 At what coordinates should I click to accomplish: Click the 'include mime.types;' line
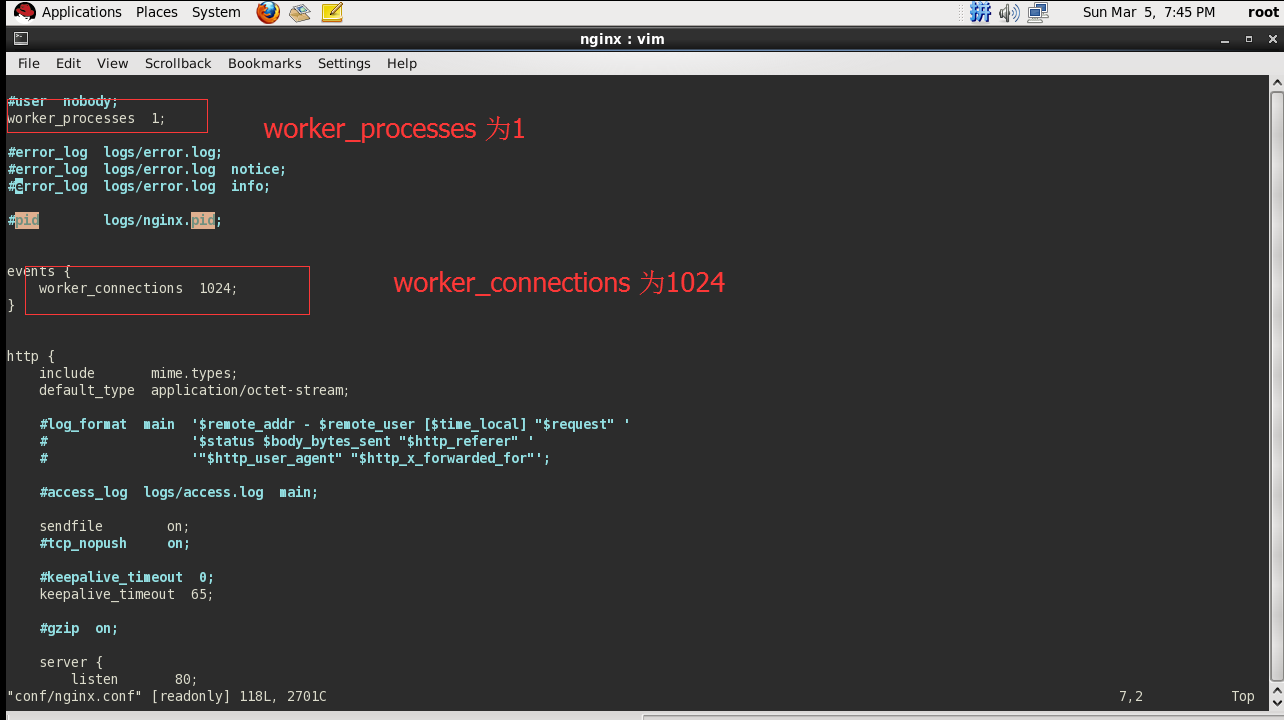coord(139,373)
